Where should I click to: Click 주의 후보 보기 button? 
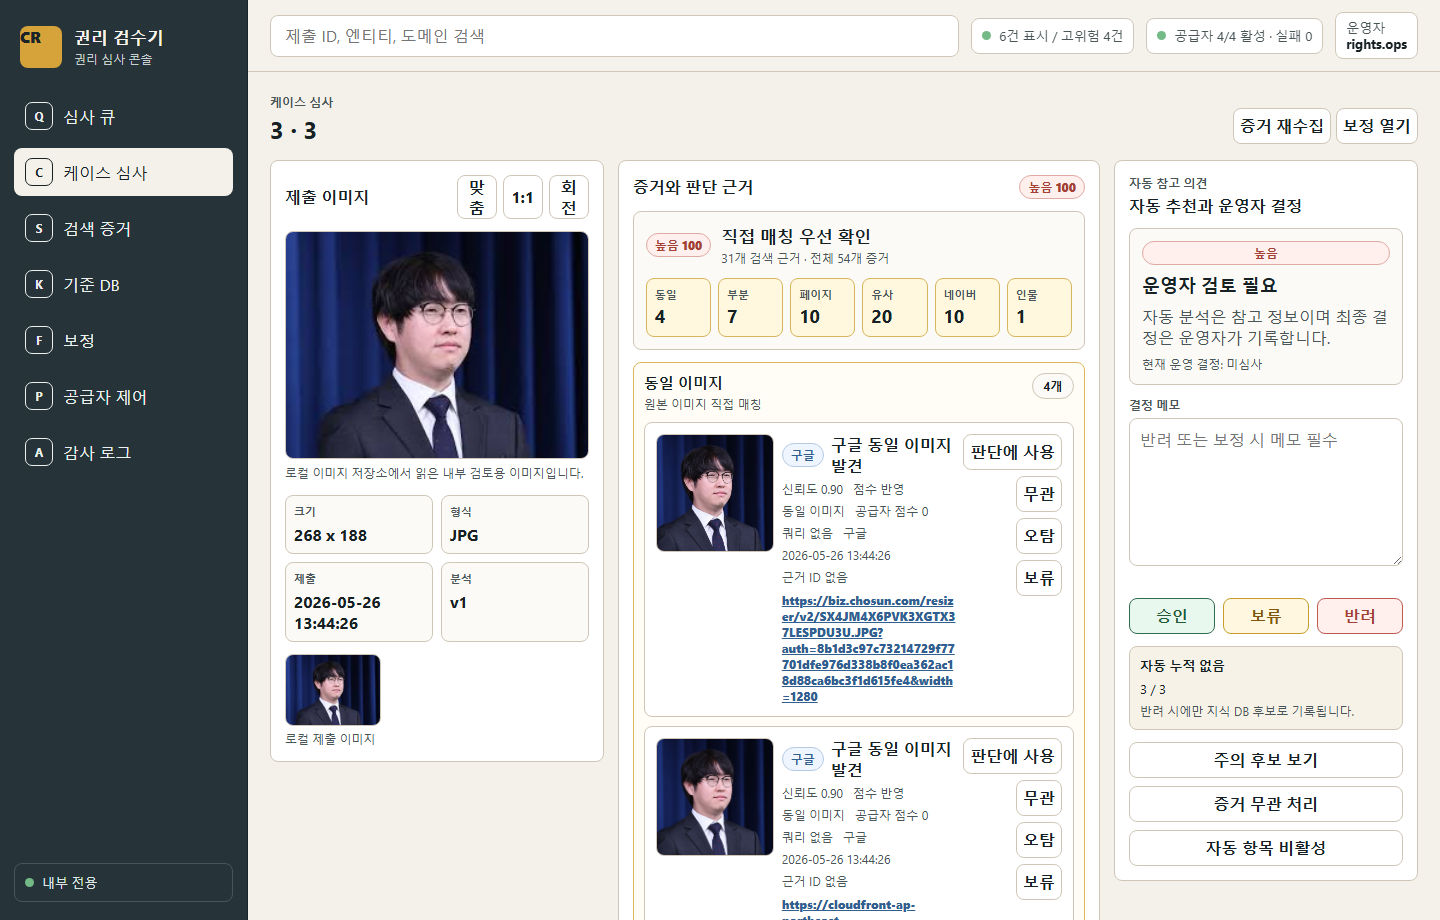[1266, 760]
